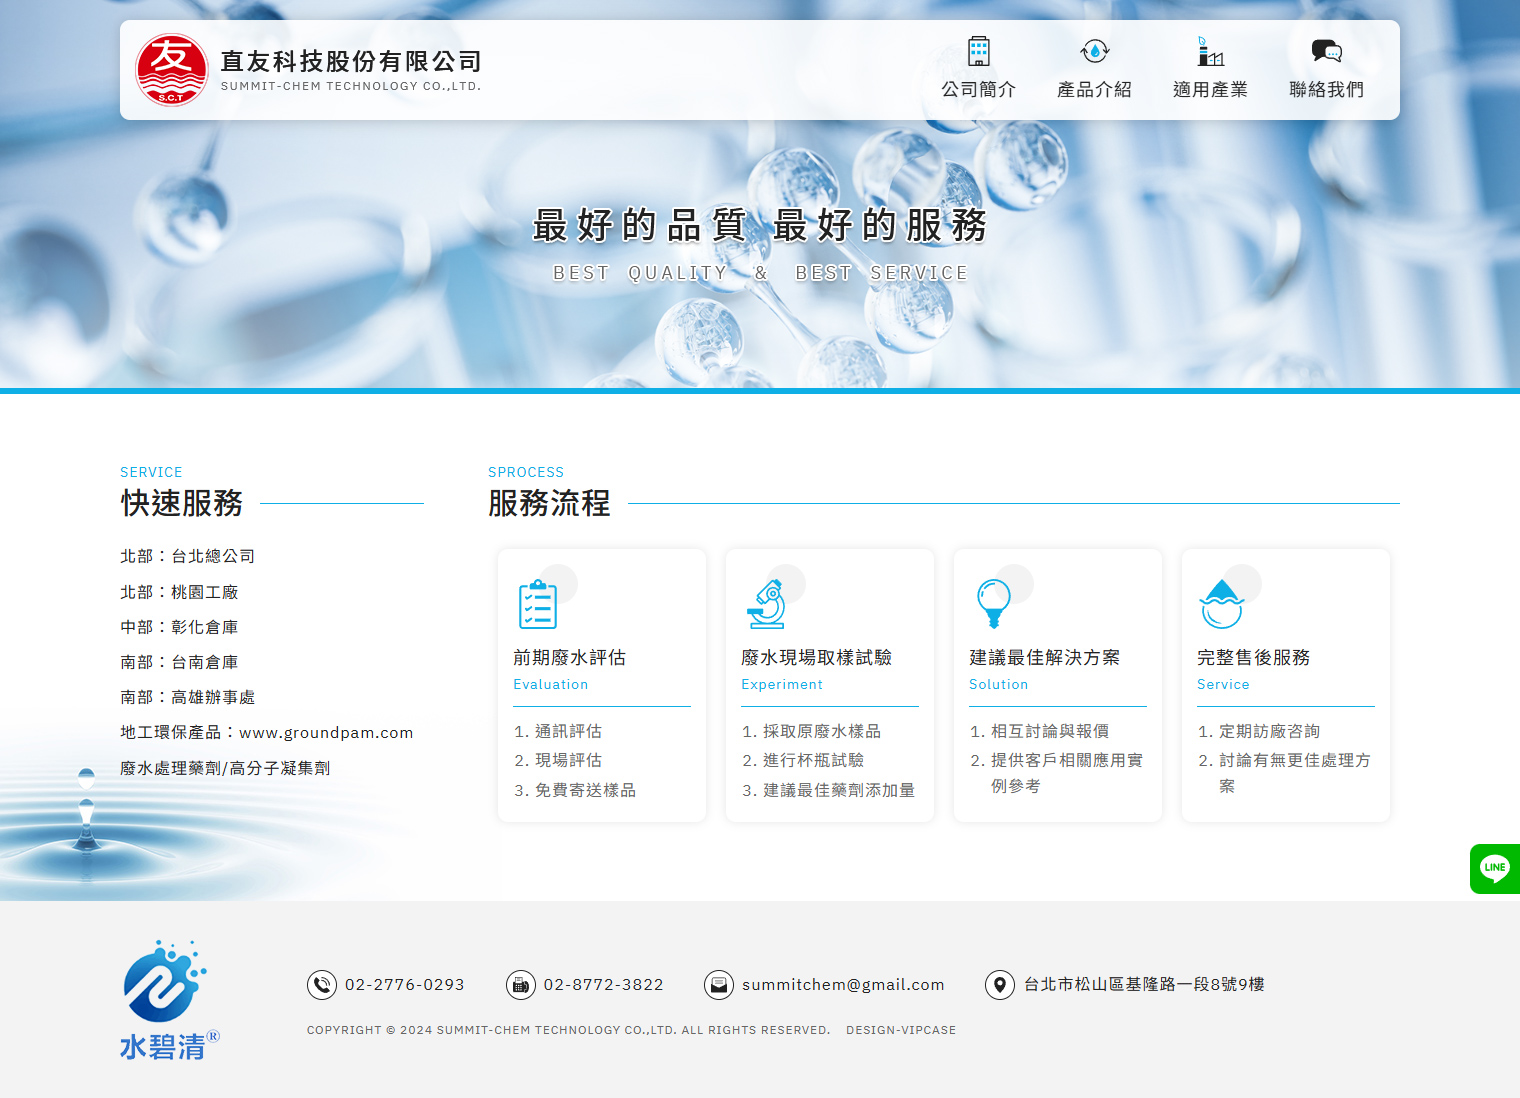
Task: Open the 聯絡我們 chat bubble icon
Action: click(x=1327, y=51)
